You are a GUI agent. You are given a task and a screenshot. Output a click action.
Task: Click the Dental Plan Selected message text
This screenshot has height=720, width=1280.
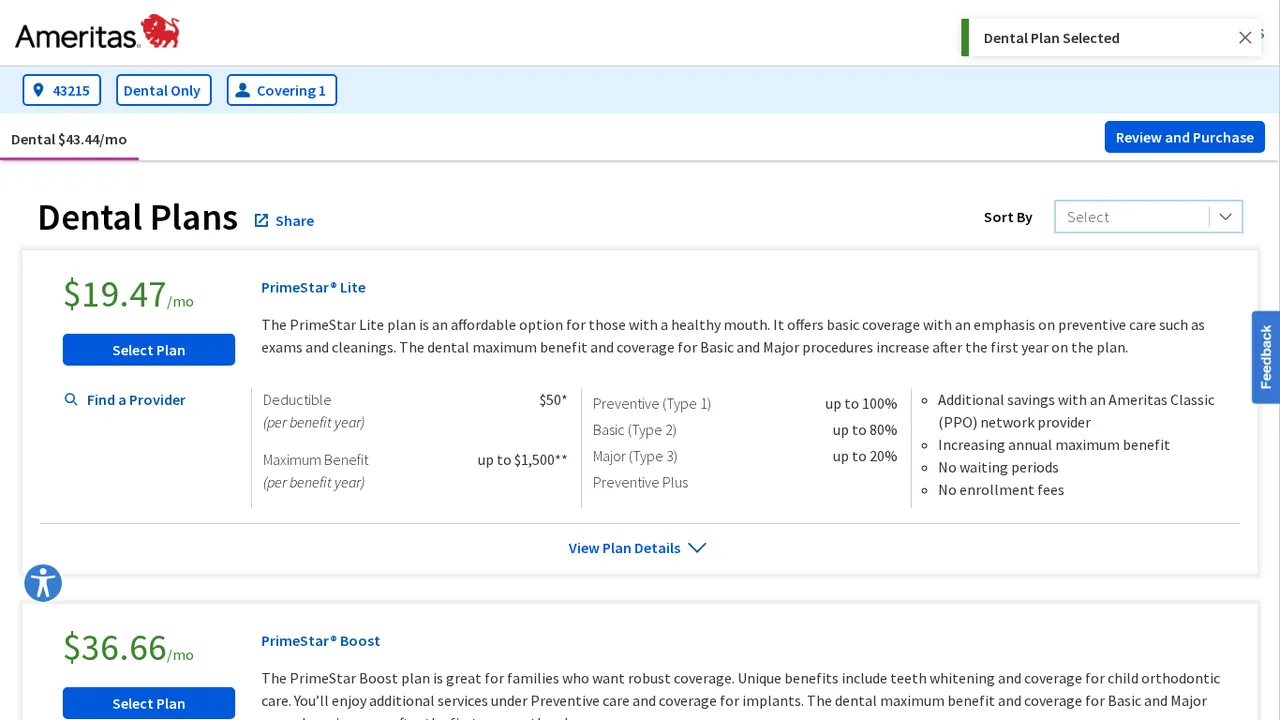pyautogui.click(x=1052, y=38)
